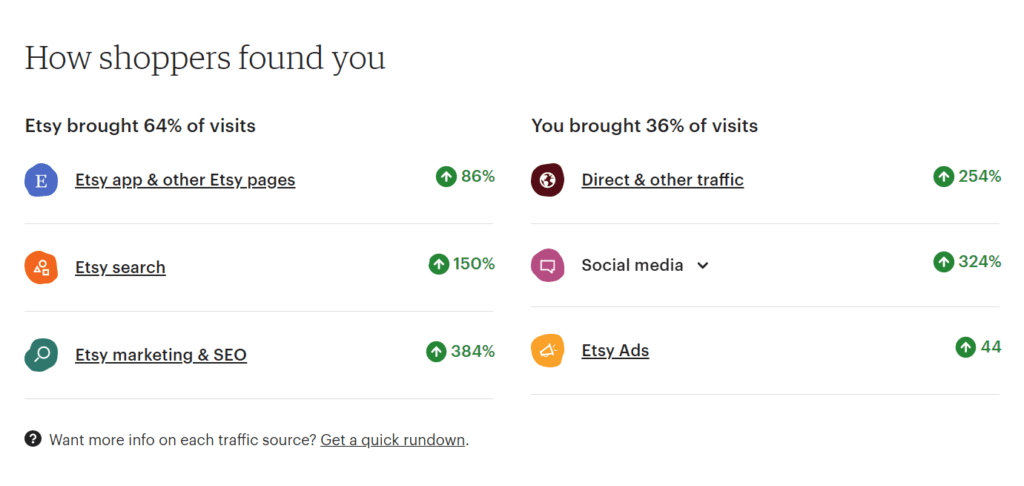This screenshot has height=486, width=1024.
Task: Click the black question mark help icon
Action: (x=33, y=439)
